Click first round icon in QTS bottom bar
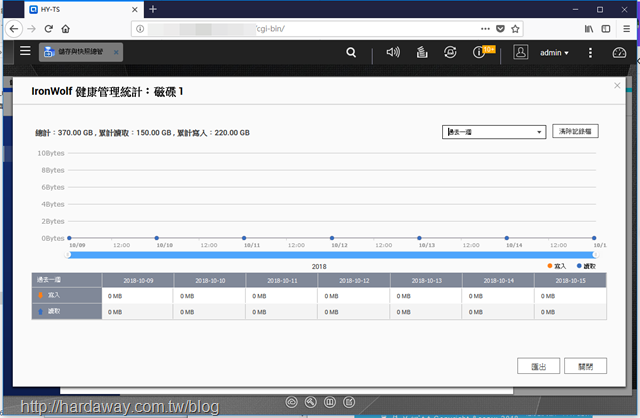Viewport: 640px width, 418px height. coord(291,402)
